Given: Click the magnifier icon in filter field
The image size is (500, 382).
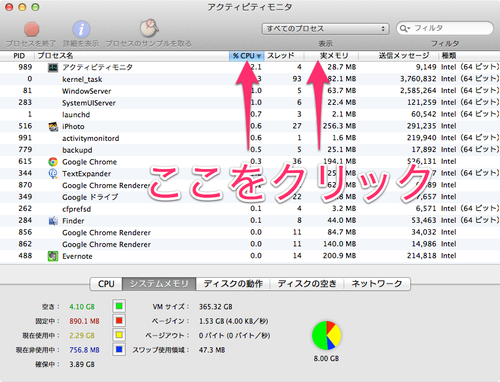Looking at the screenshot, I should (x=405, y=28).
